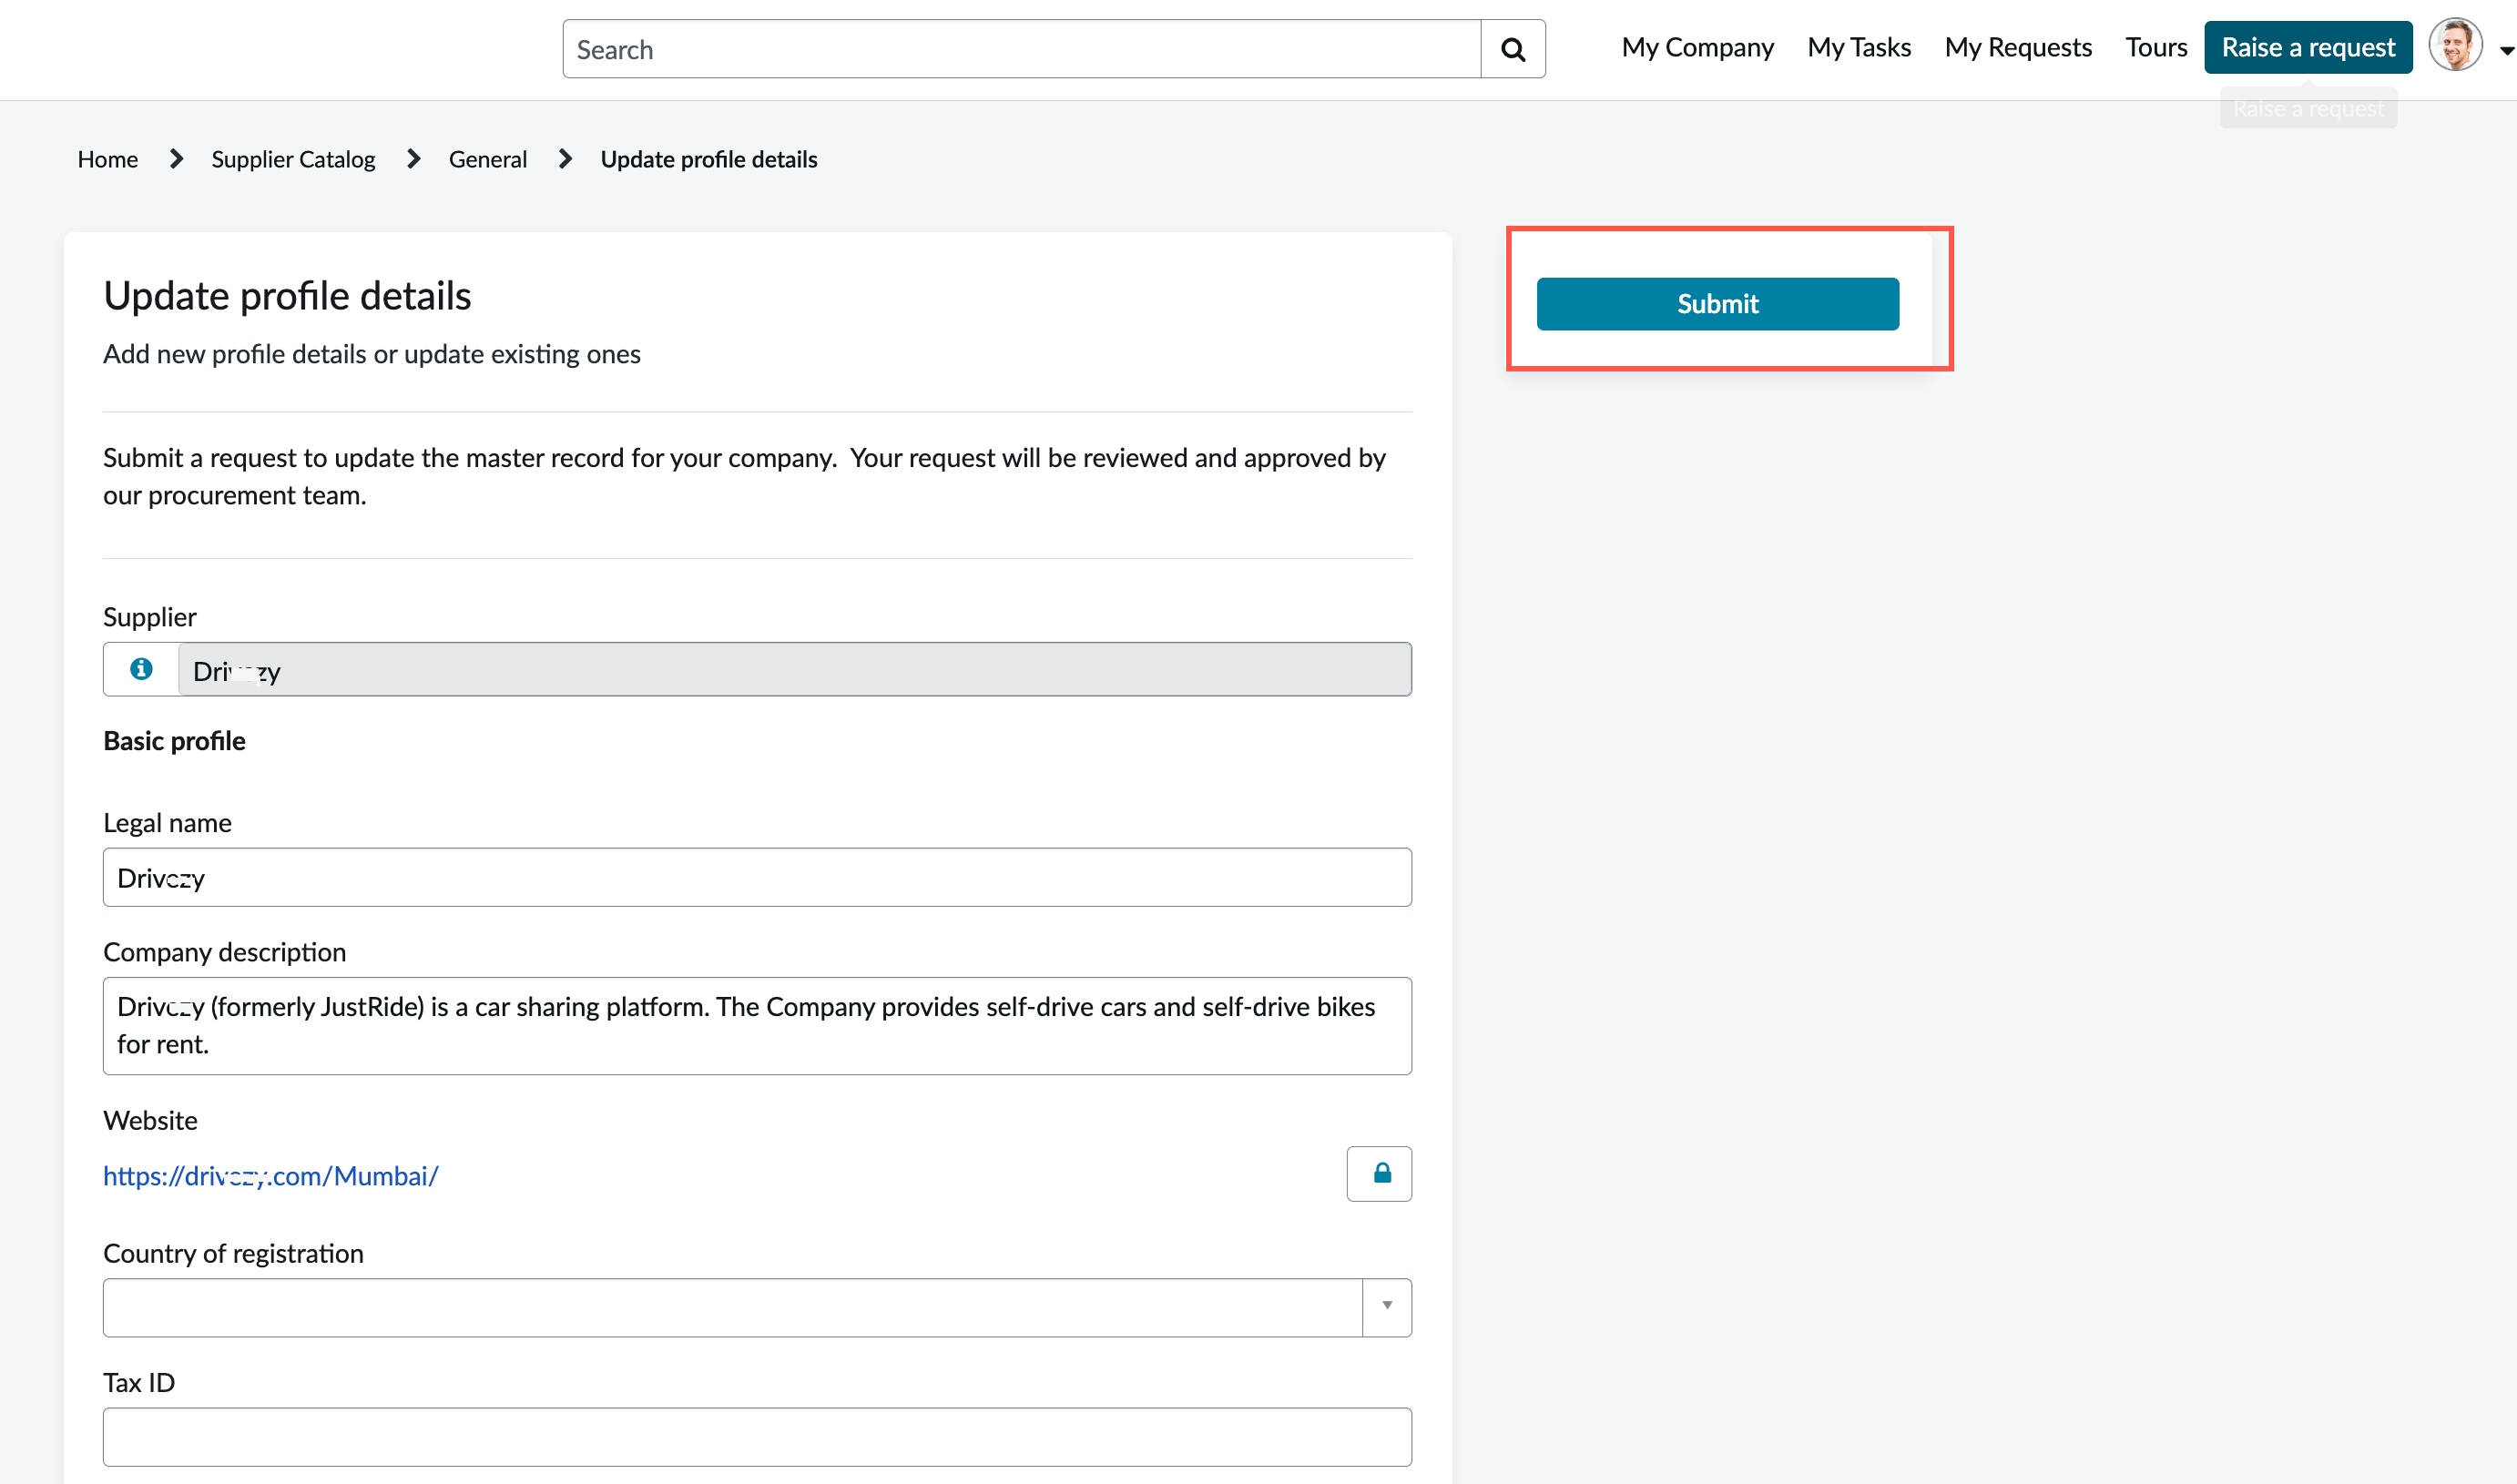Click the Basic profile section heading
This screenshot has height=1484, width=2517.
click(x=174, y=741)
